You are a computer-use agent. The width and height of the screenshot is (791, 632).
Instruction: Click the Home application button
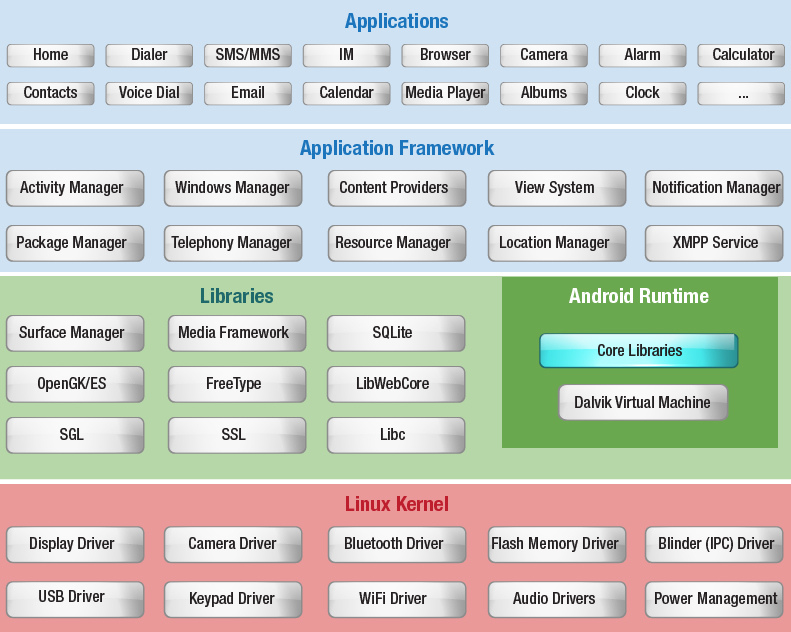51,55
